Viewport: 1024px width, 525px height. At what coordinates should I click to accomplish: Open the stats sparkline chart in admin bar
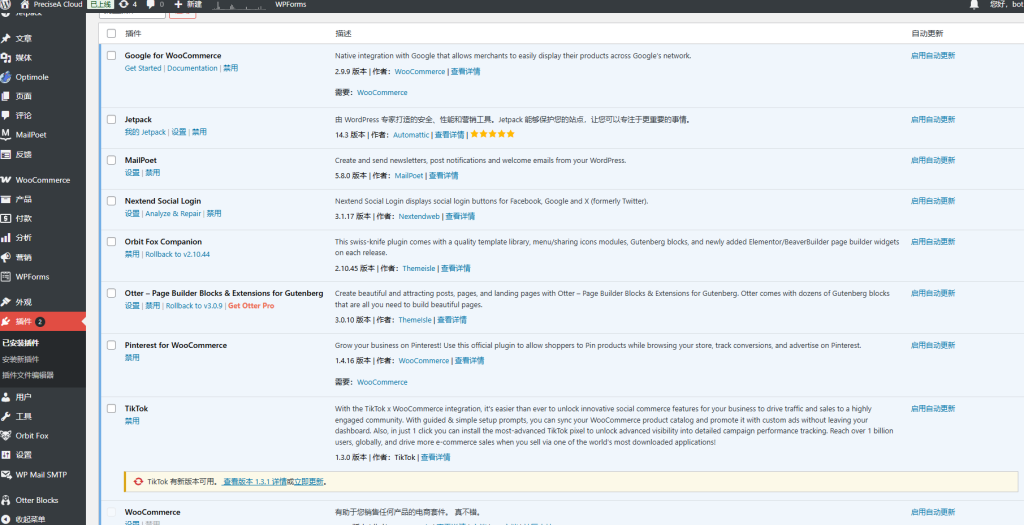pos(239,5)
